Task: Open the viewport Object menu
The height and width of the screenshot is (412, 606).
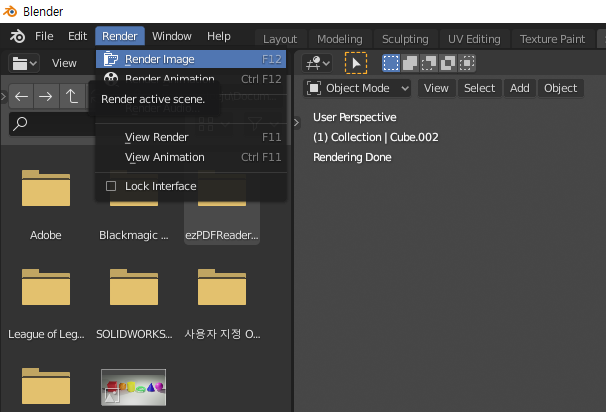Action: [560, 89]
